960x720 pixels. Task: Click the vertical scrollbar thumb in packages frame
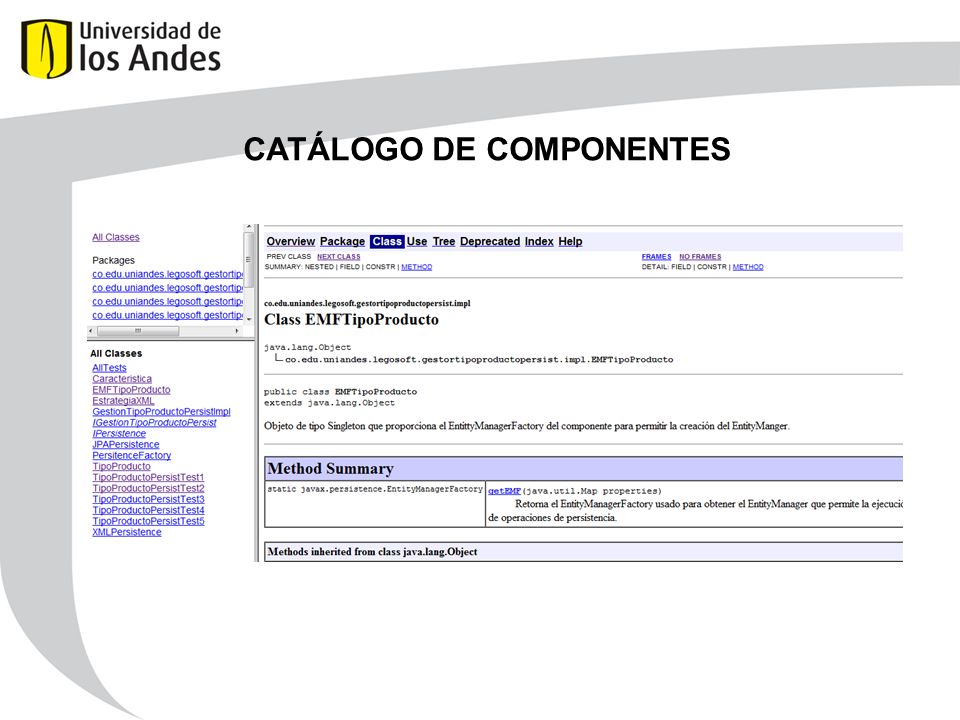point(249,259)
